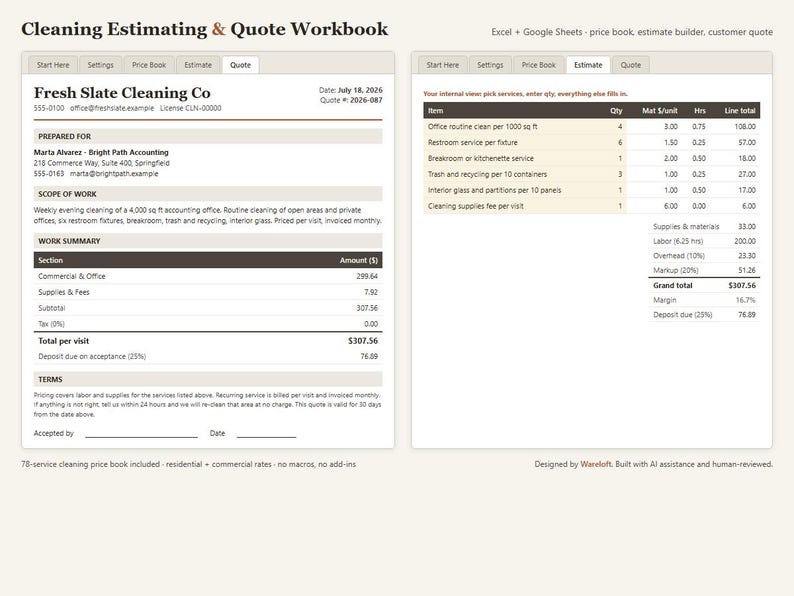
Task: Select the Estimate tab in right panel
Action: [x=588, y=65]
